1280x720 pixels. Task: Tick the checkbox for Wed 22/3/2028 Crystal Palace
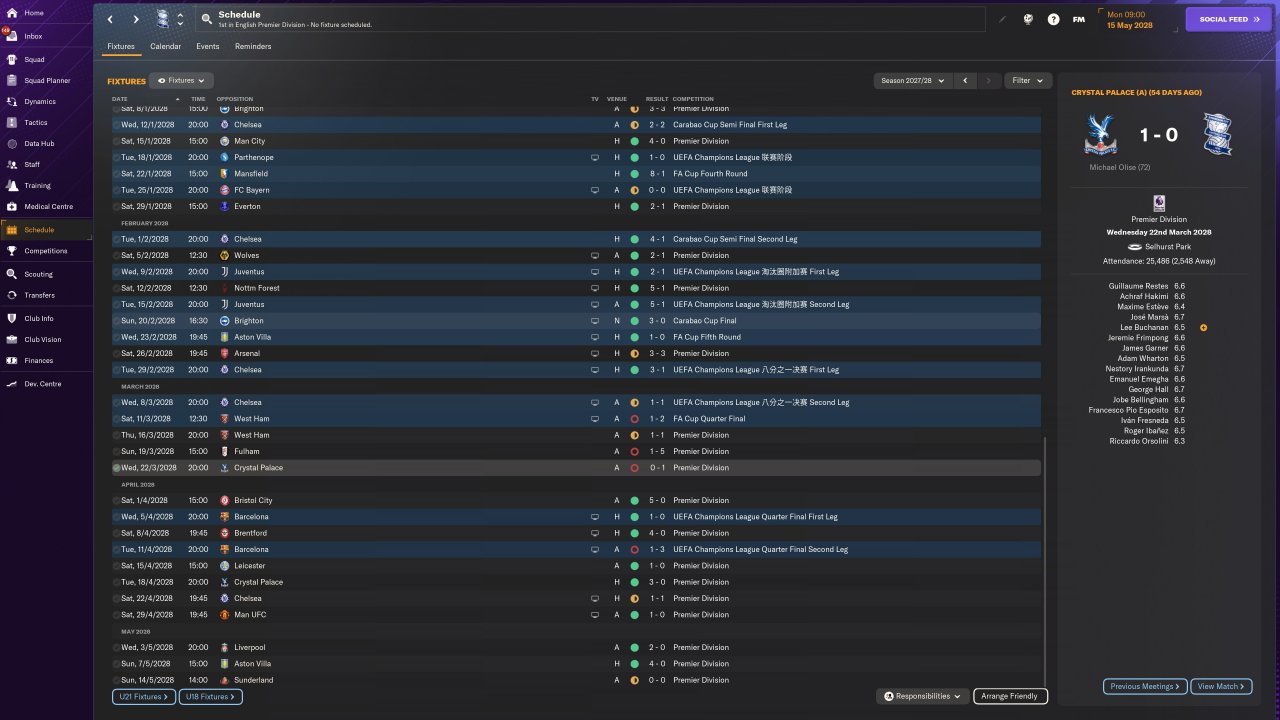click(116, 468)
